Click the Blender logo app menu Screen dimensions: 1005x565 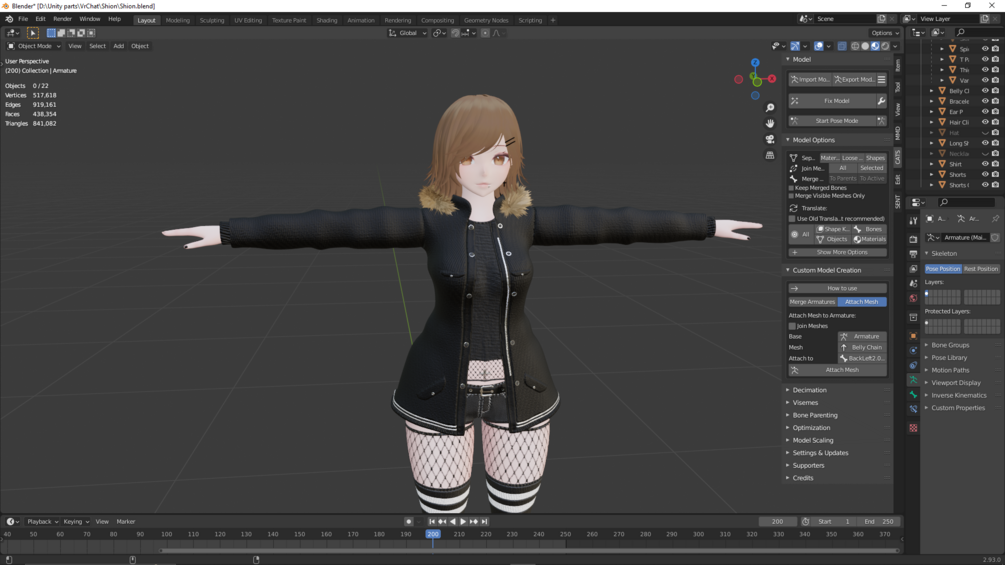click(9, 19)
